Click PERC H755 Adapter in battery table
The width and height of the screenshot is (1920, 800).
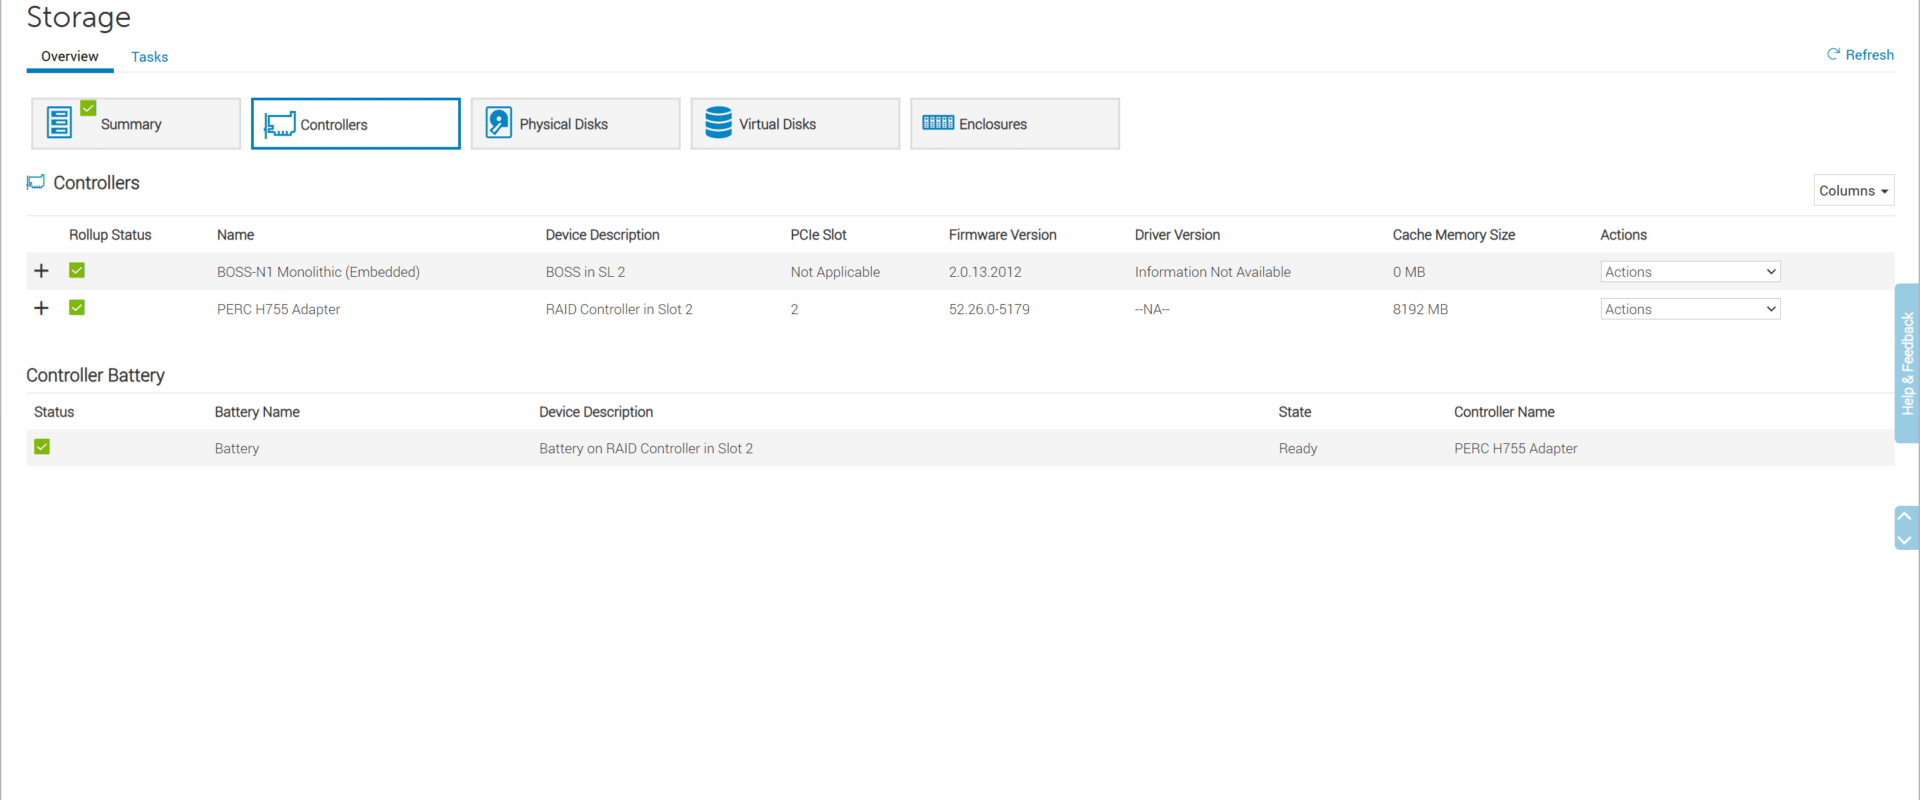(x=1515, y=448)
